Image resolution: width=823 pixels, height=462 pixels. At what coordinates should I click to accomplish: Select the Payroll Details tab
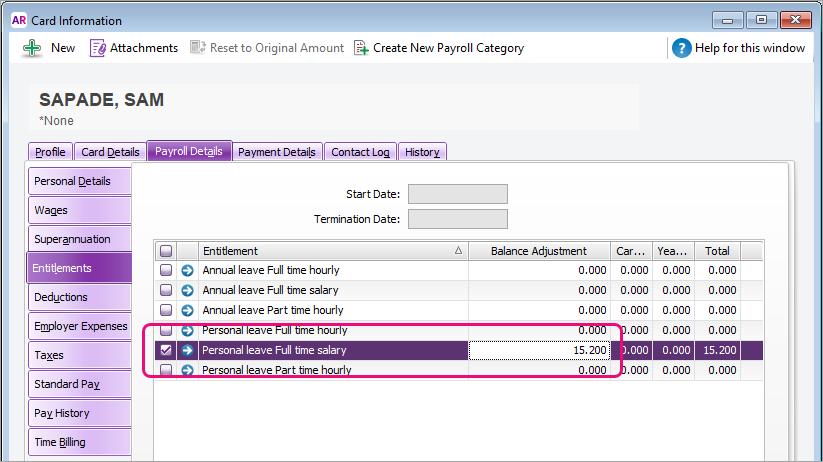(189, 151)
